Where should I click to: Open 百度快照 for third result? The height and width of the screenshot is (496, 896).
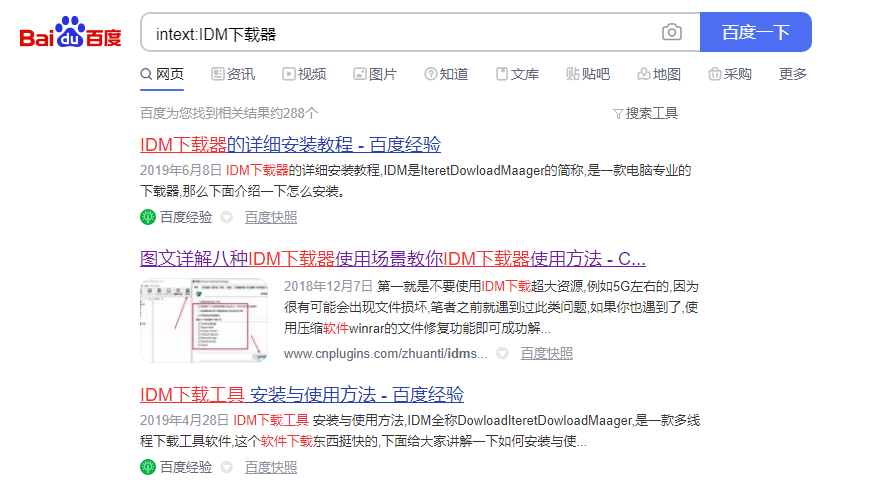click(271, 467)
